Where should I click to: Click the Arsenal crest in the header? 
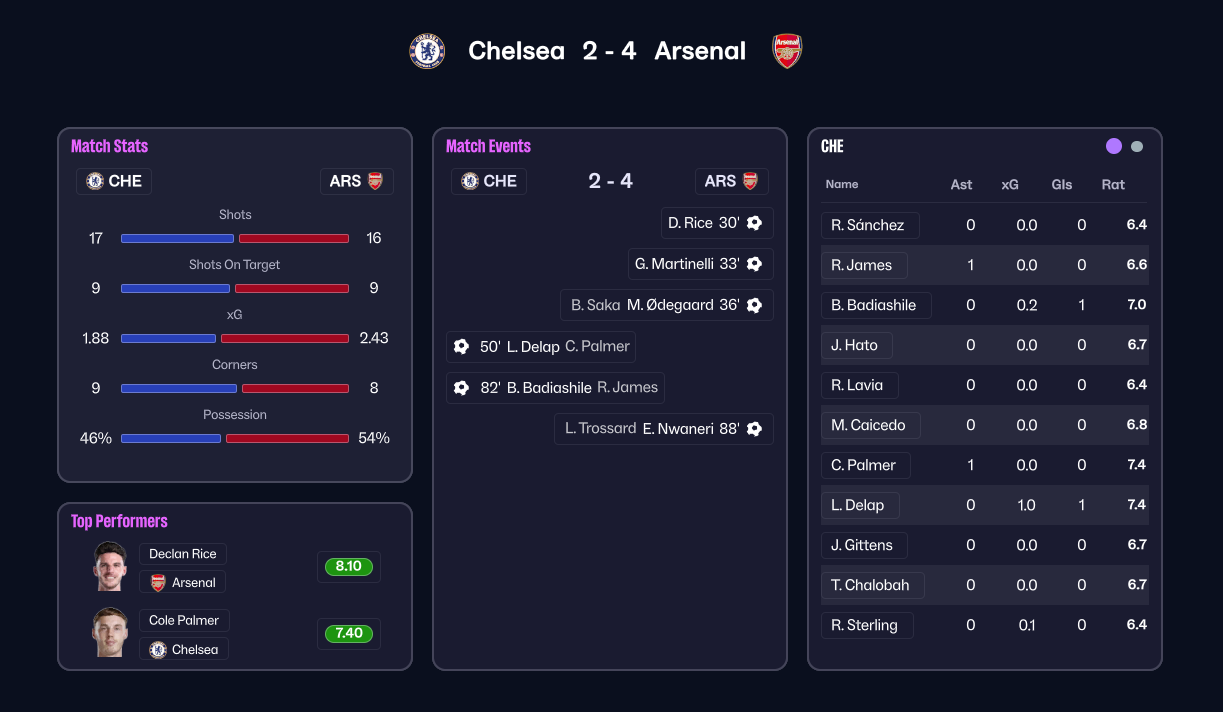point(787,51)
